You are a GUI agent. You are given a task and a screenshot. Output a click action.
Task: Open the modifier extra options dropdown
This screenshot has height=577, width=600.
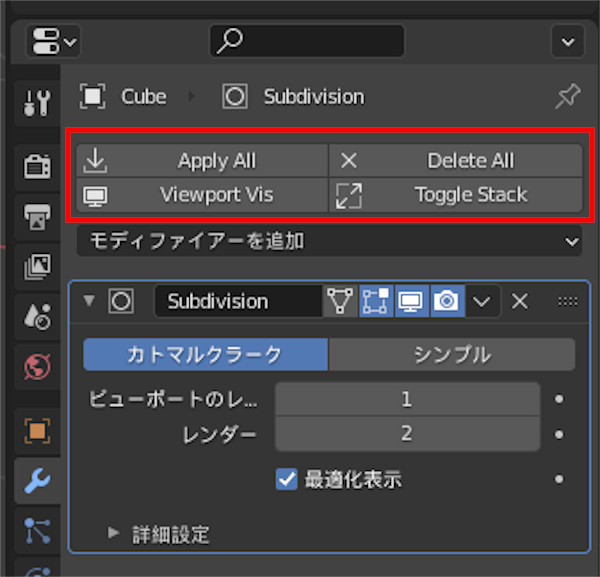(482, 301)
